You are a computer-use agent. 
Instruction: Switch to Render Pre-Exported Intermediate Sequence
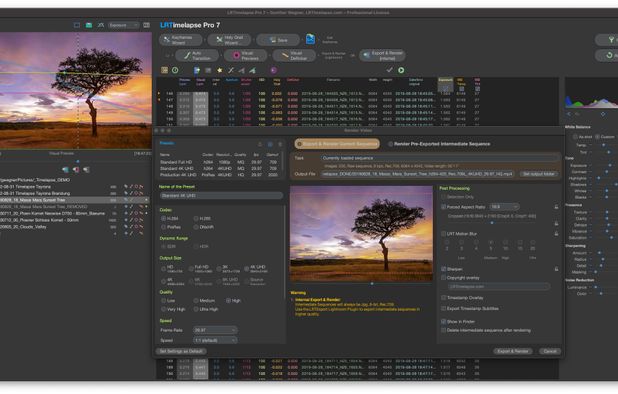coord(439,144)
